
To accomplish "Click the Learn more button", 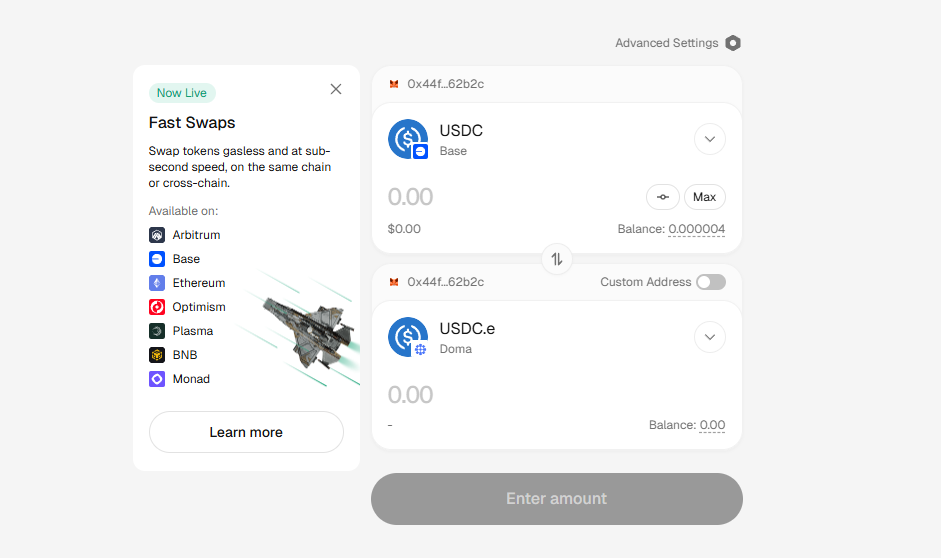I will click(246, 432).
